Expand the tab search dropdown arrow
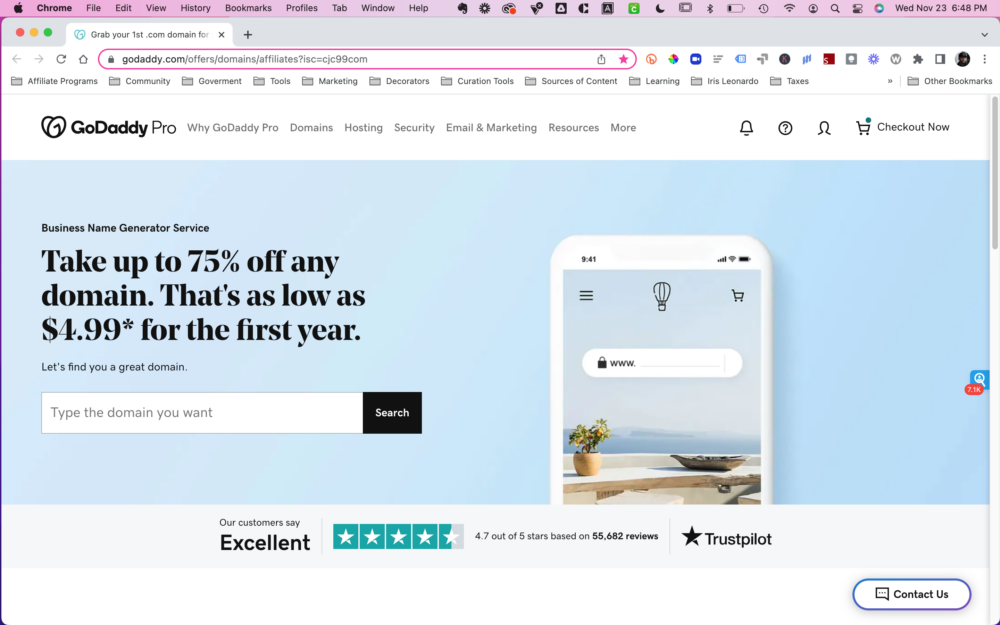Viewport: 1000px width, 625px height. [x=984, y=34]
